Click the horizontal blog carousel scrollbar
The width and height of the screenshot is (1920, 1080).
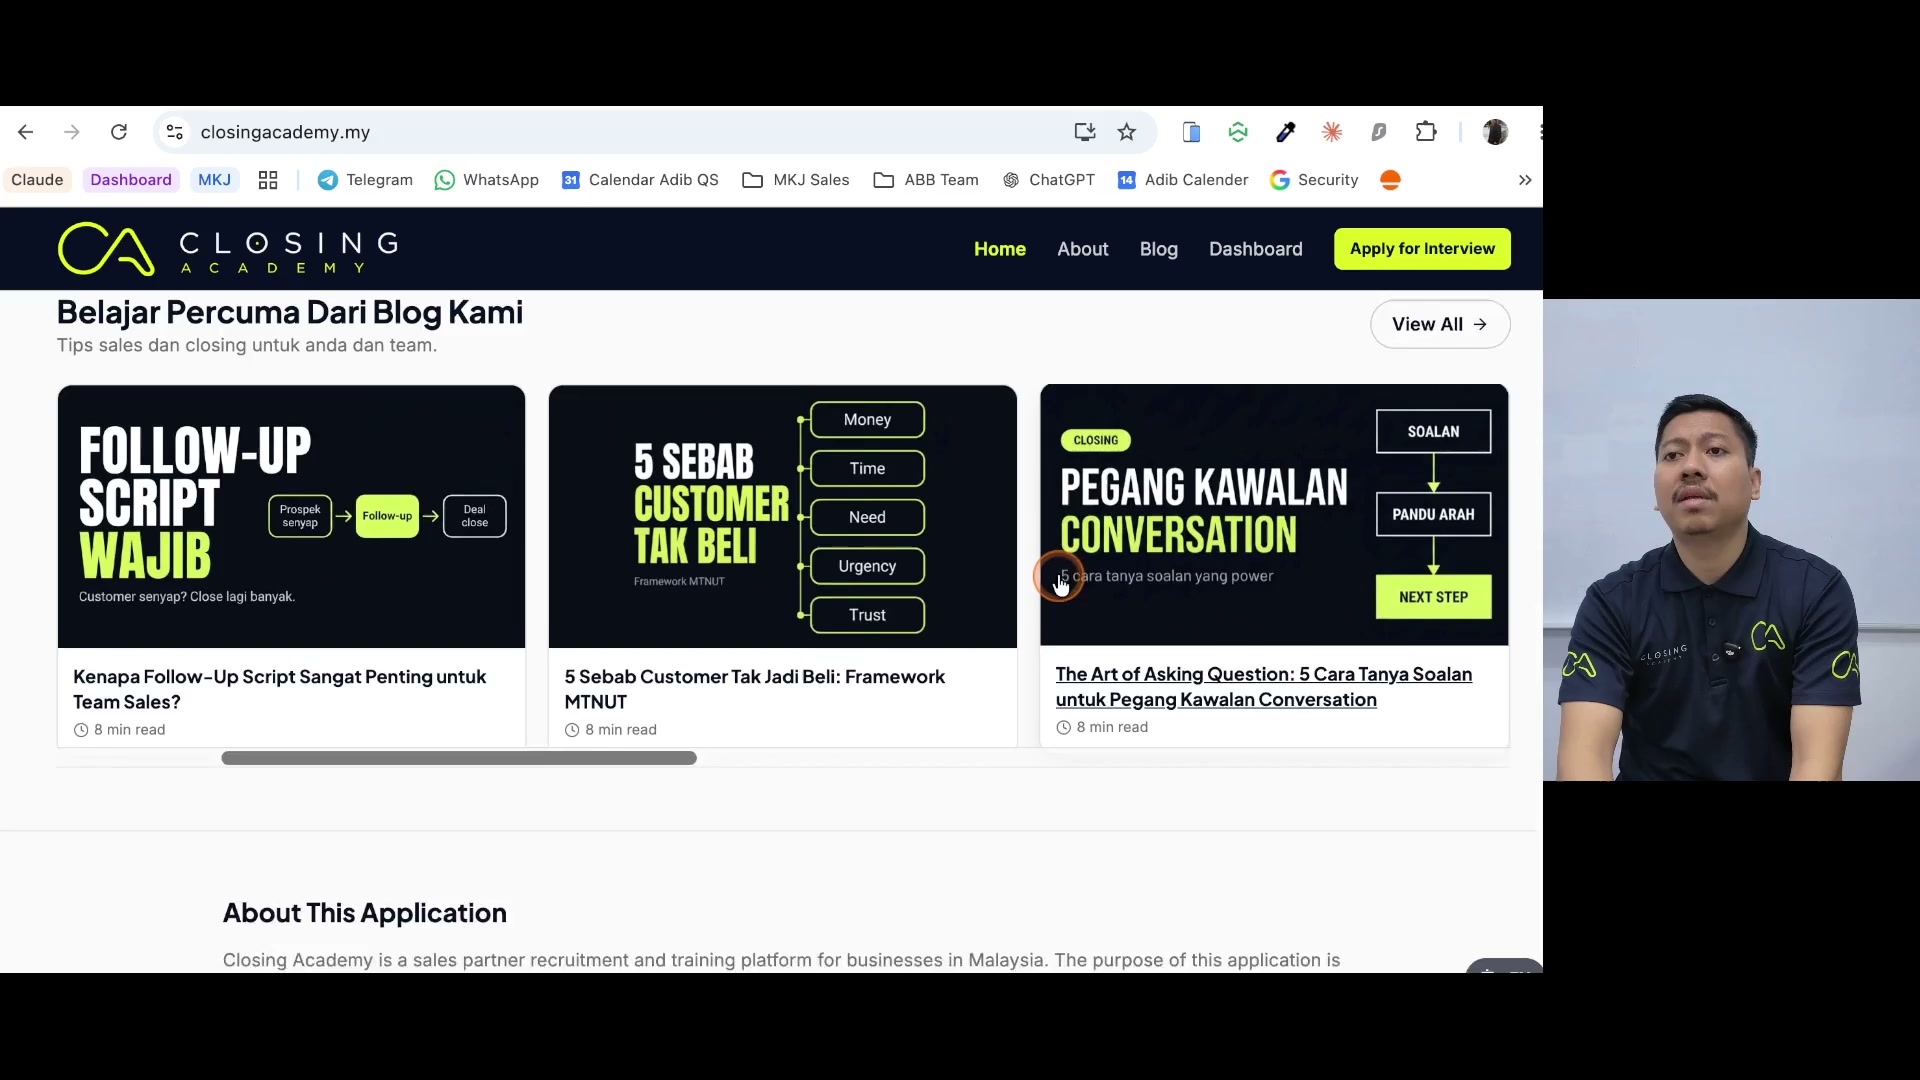pos(459,758)
